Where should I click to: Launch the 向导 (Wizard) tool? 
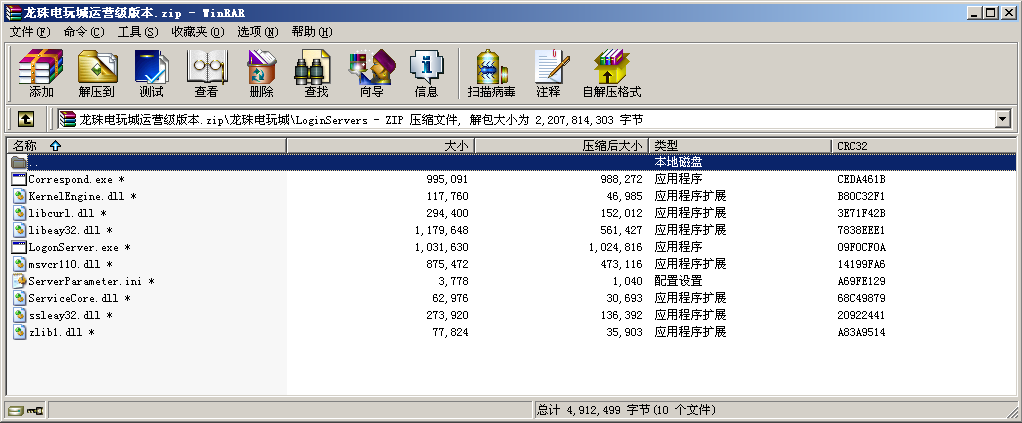(371, 74)
